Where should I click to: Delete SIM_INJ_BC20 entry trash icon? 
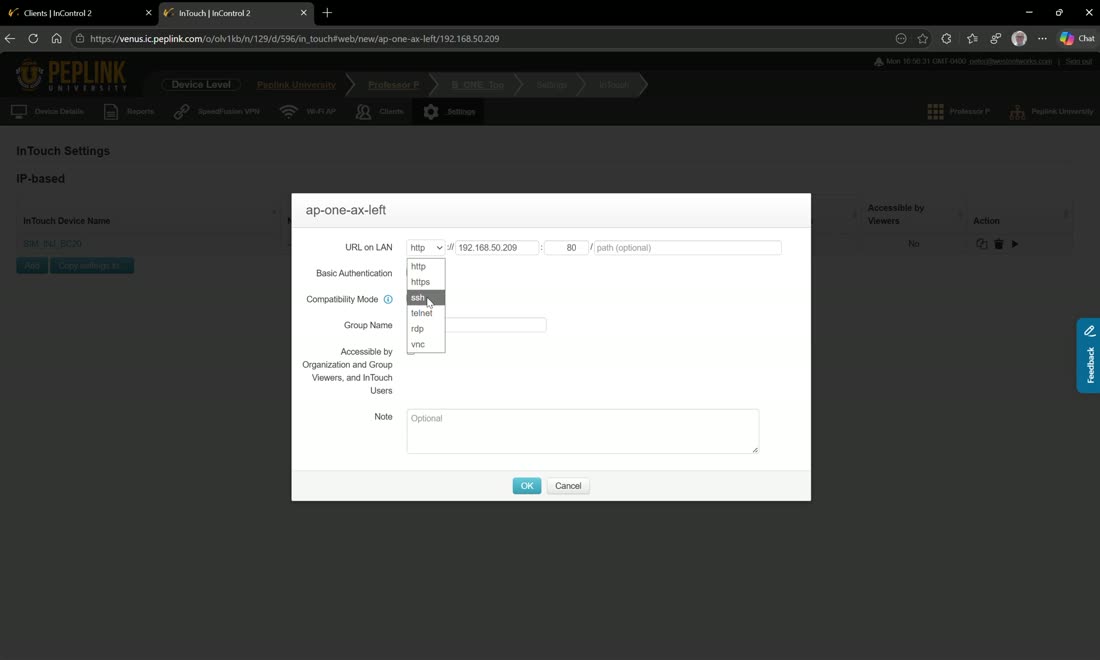click(998, 244)
